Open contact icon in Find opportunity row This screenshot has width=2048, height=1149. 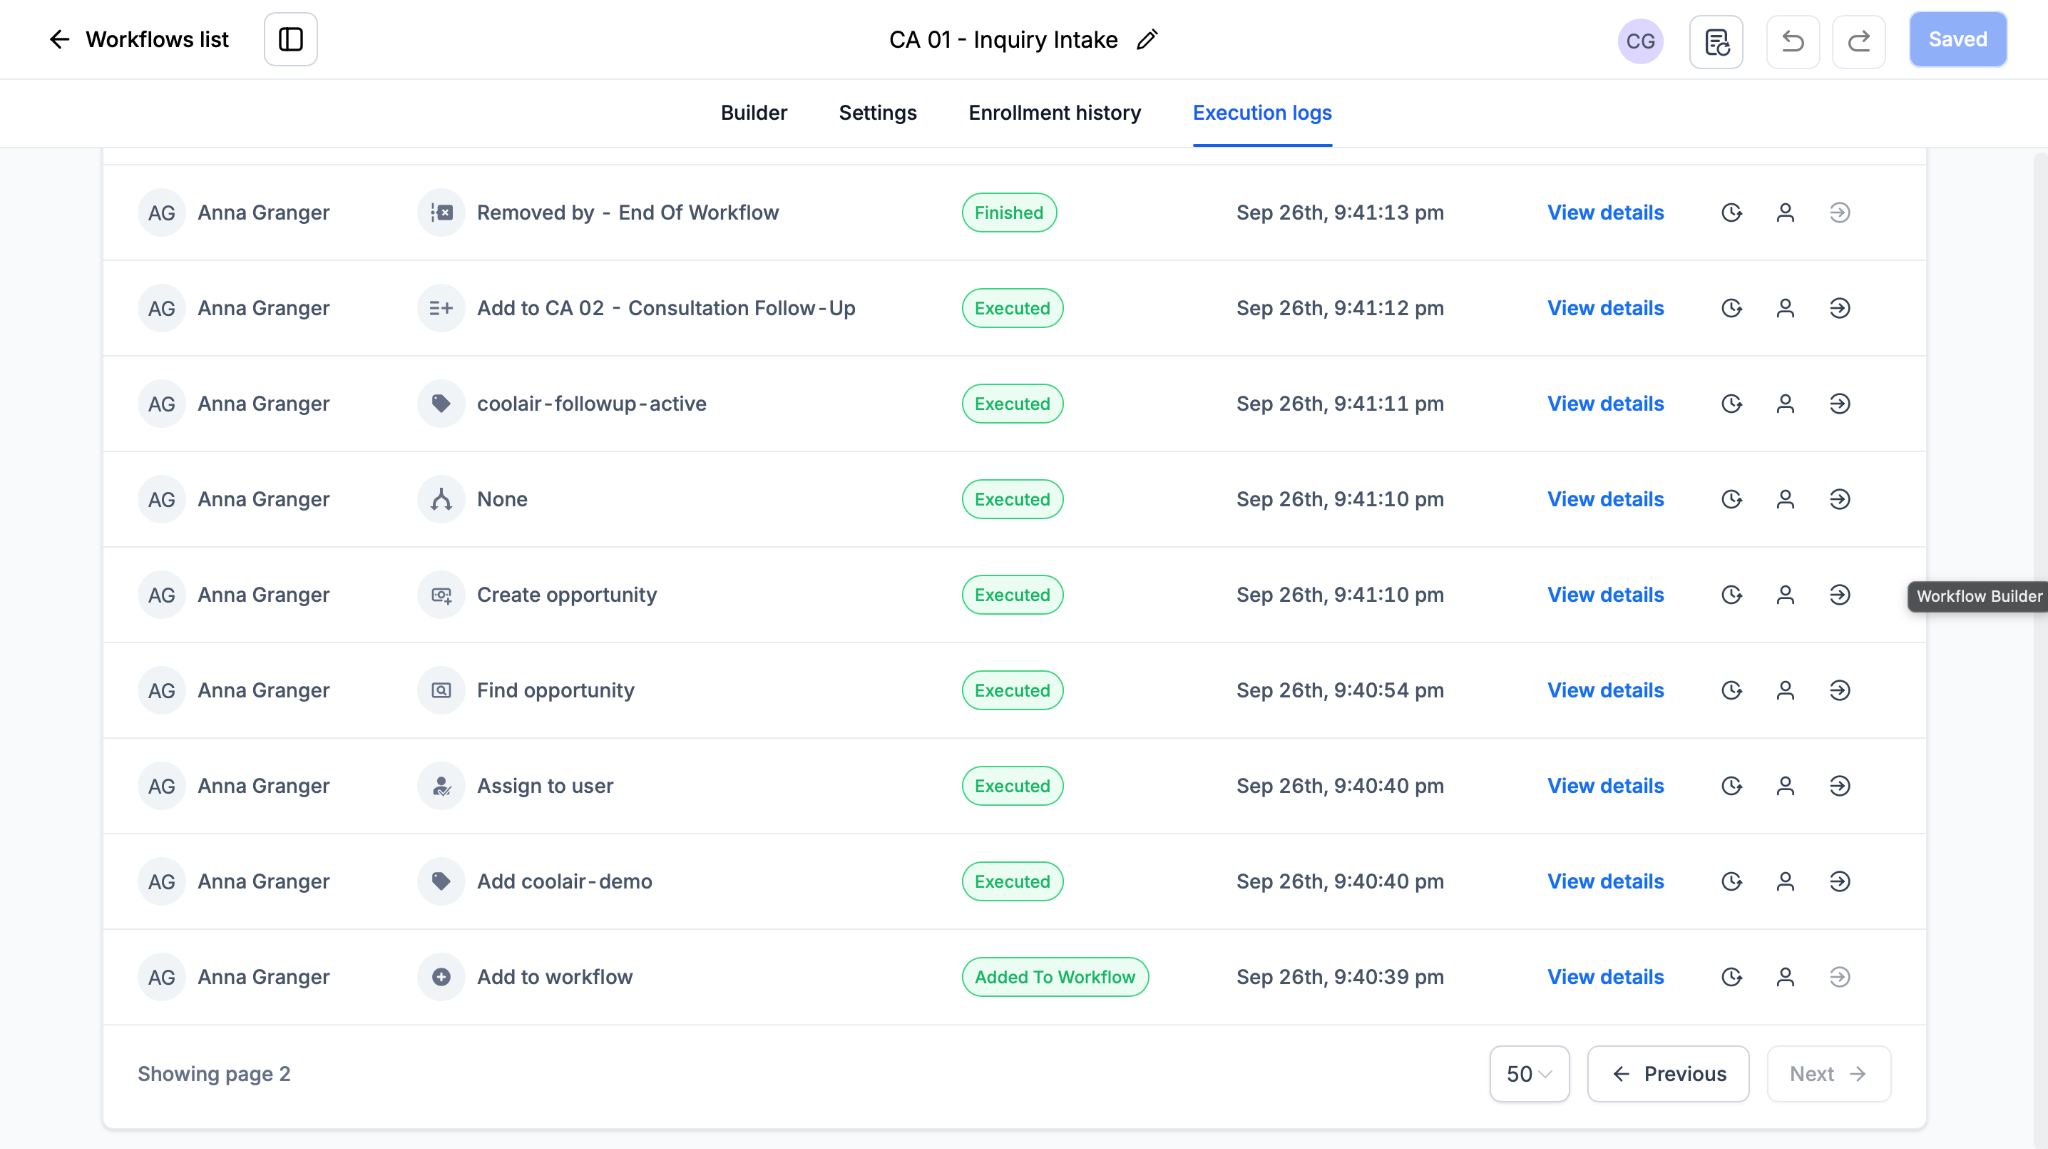(x=1785, y=690)
